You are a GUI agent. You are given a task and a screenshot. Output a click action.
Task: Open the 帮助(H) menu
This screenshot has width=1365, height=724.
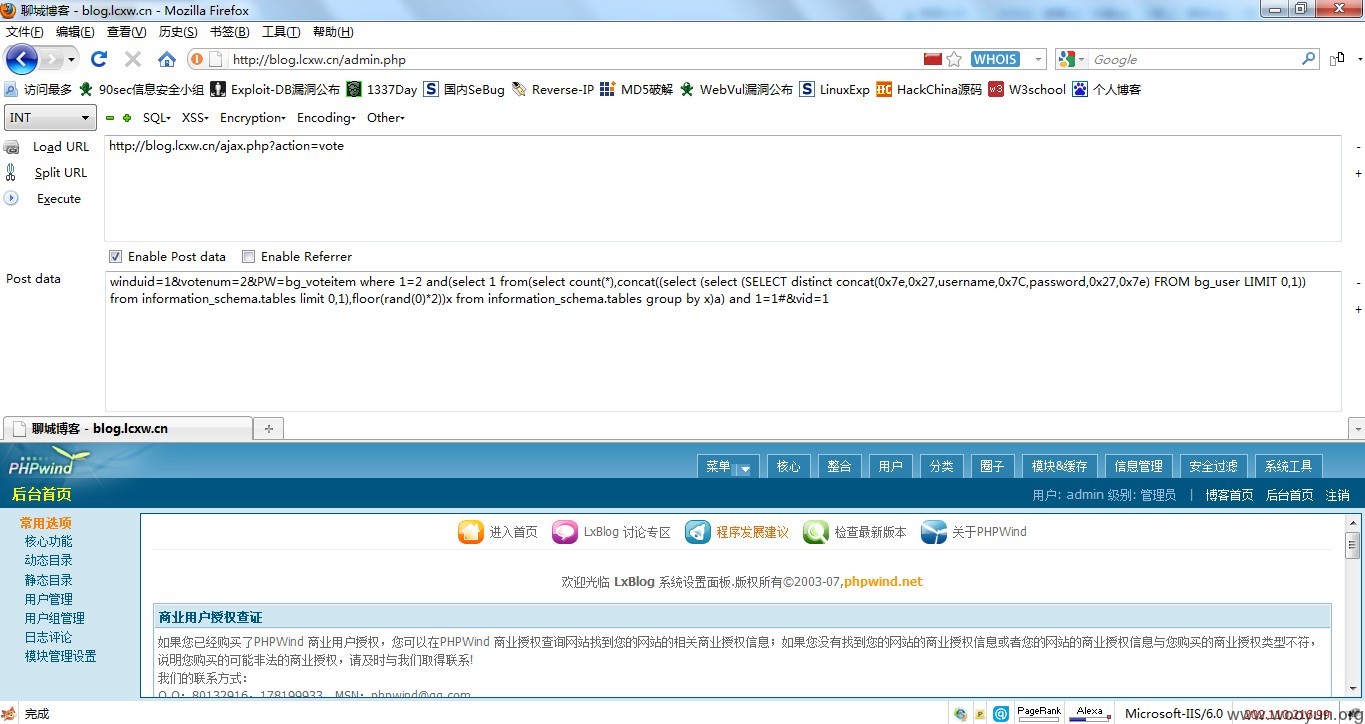pyautogui.click(x=333, y=32)
